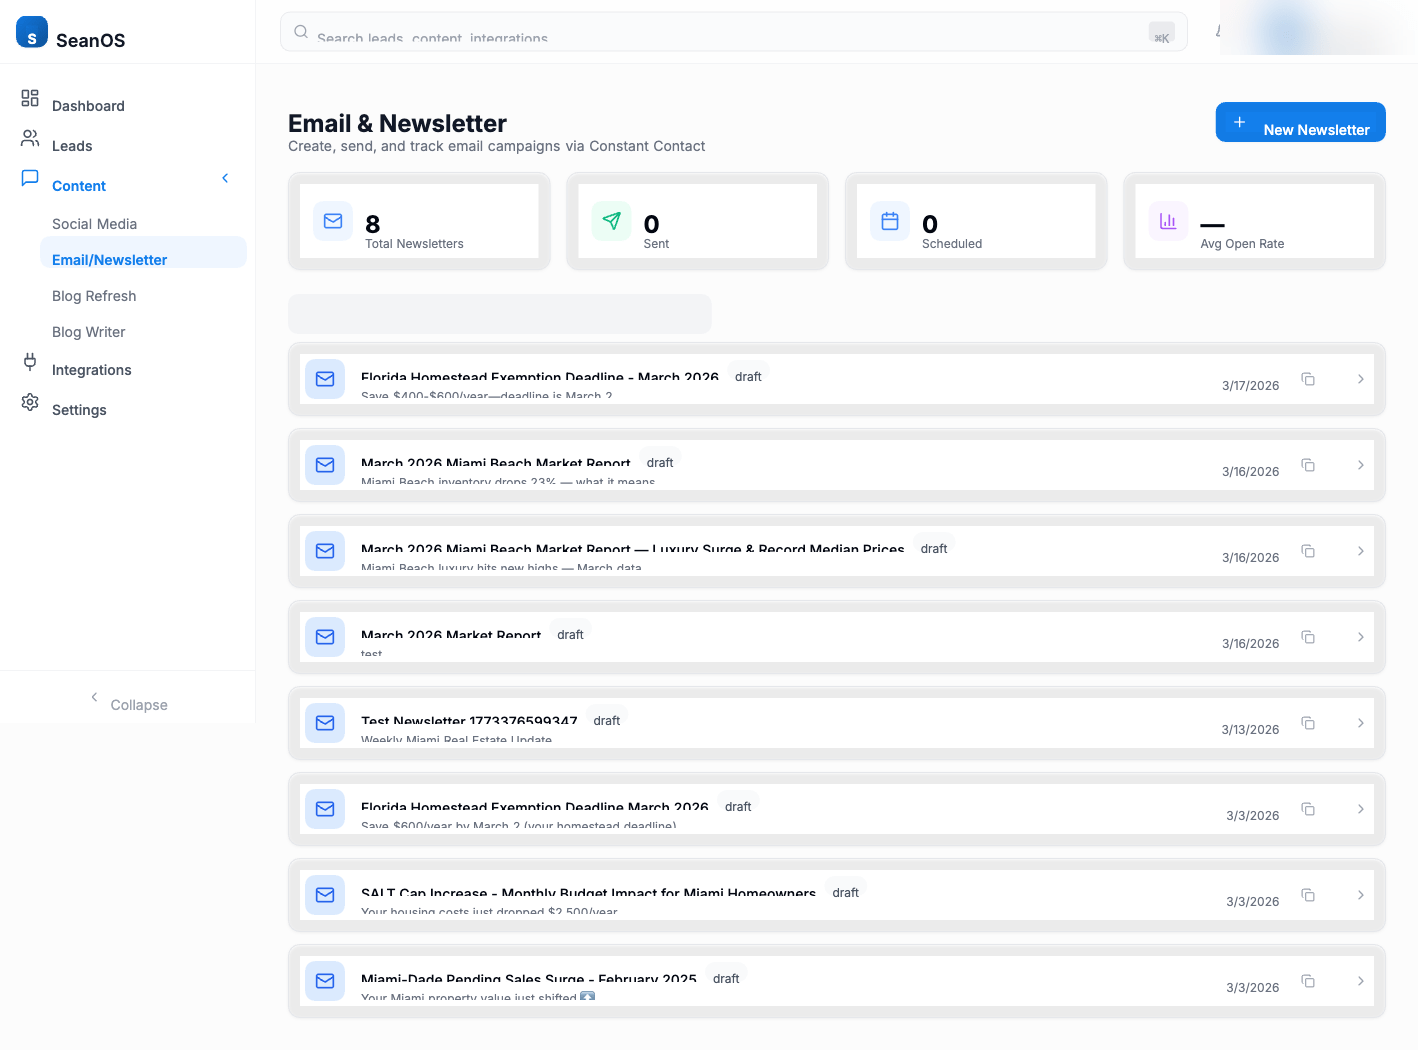Open the Blog Writer section

click(x=88, y=331)
